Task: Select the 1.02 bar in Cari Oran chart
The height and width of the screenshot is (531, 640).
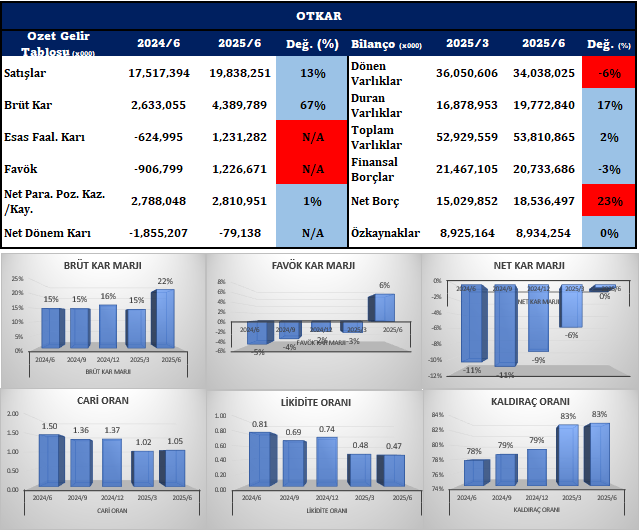Action: pos(142,469)
